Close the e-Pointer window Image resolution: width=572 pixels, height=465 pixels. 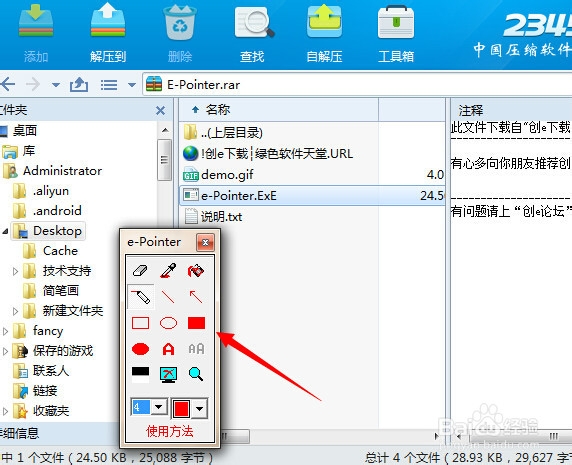(x=205, y=242)
